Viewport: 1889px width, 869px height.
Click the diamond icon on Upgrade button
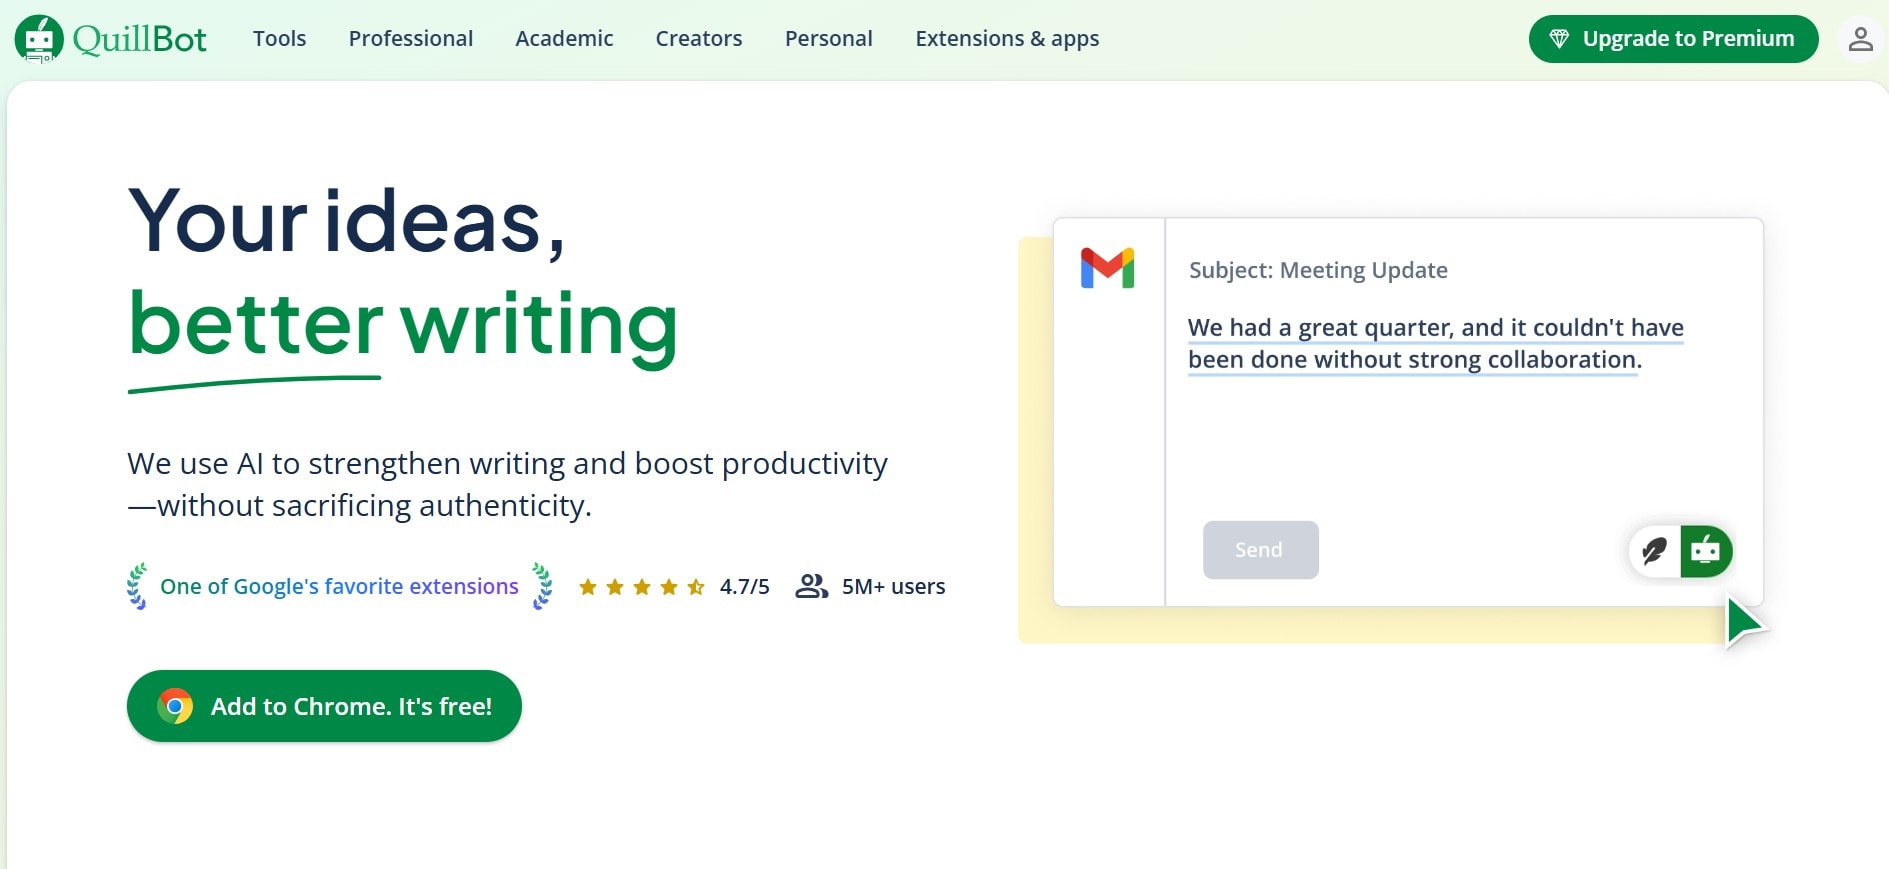point(1559,39)
